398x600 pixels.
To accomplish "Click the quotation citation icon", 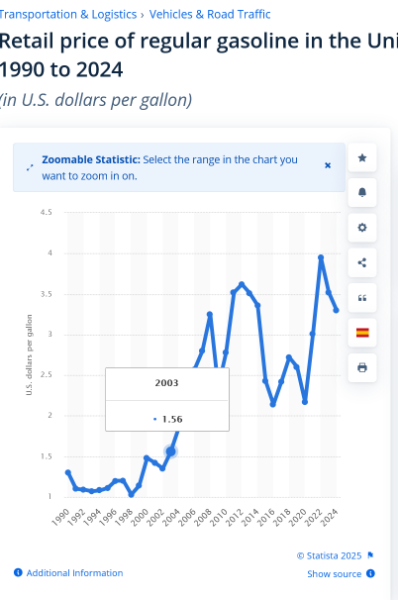I will [x=362, y=298].
